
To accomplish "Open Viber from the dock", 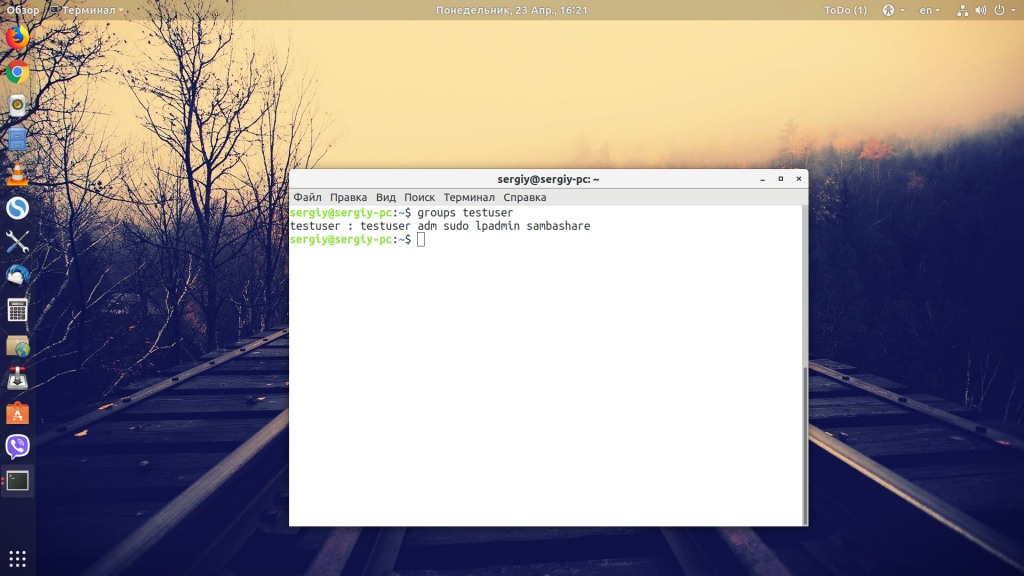I will pyautogui.click(x=18, y=447).
